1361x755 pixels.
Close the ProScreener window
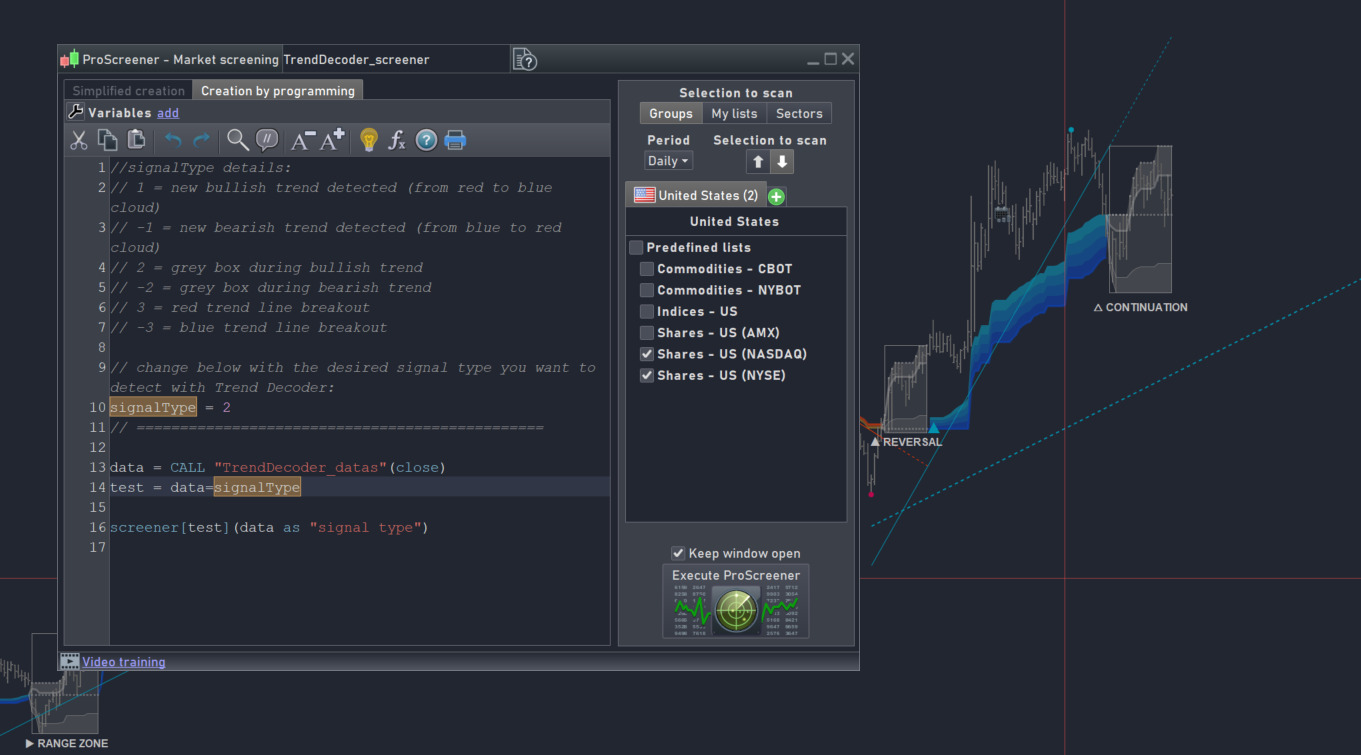coord(848,59)
